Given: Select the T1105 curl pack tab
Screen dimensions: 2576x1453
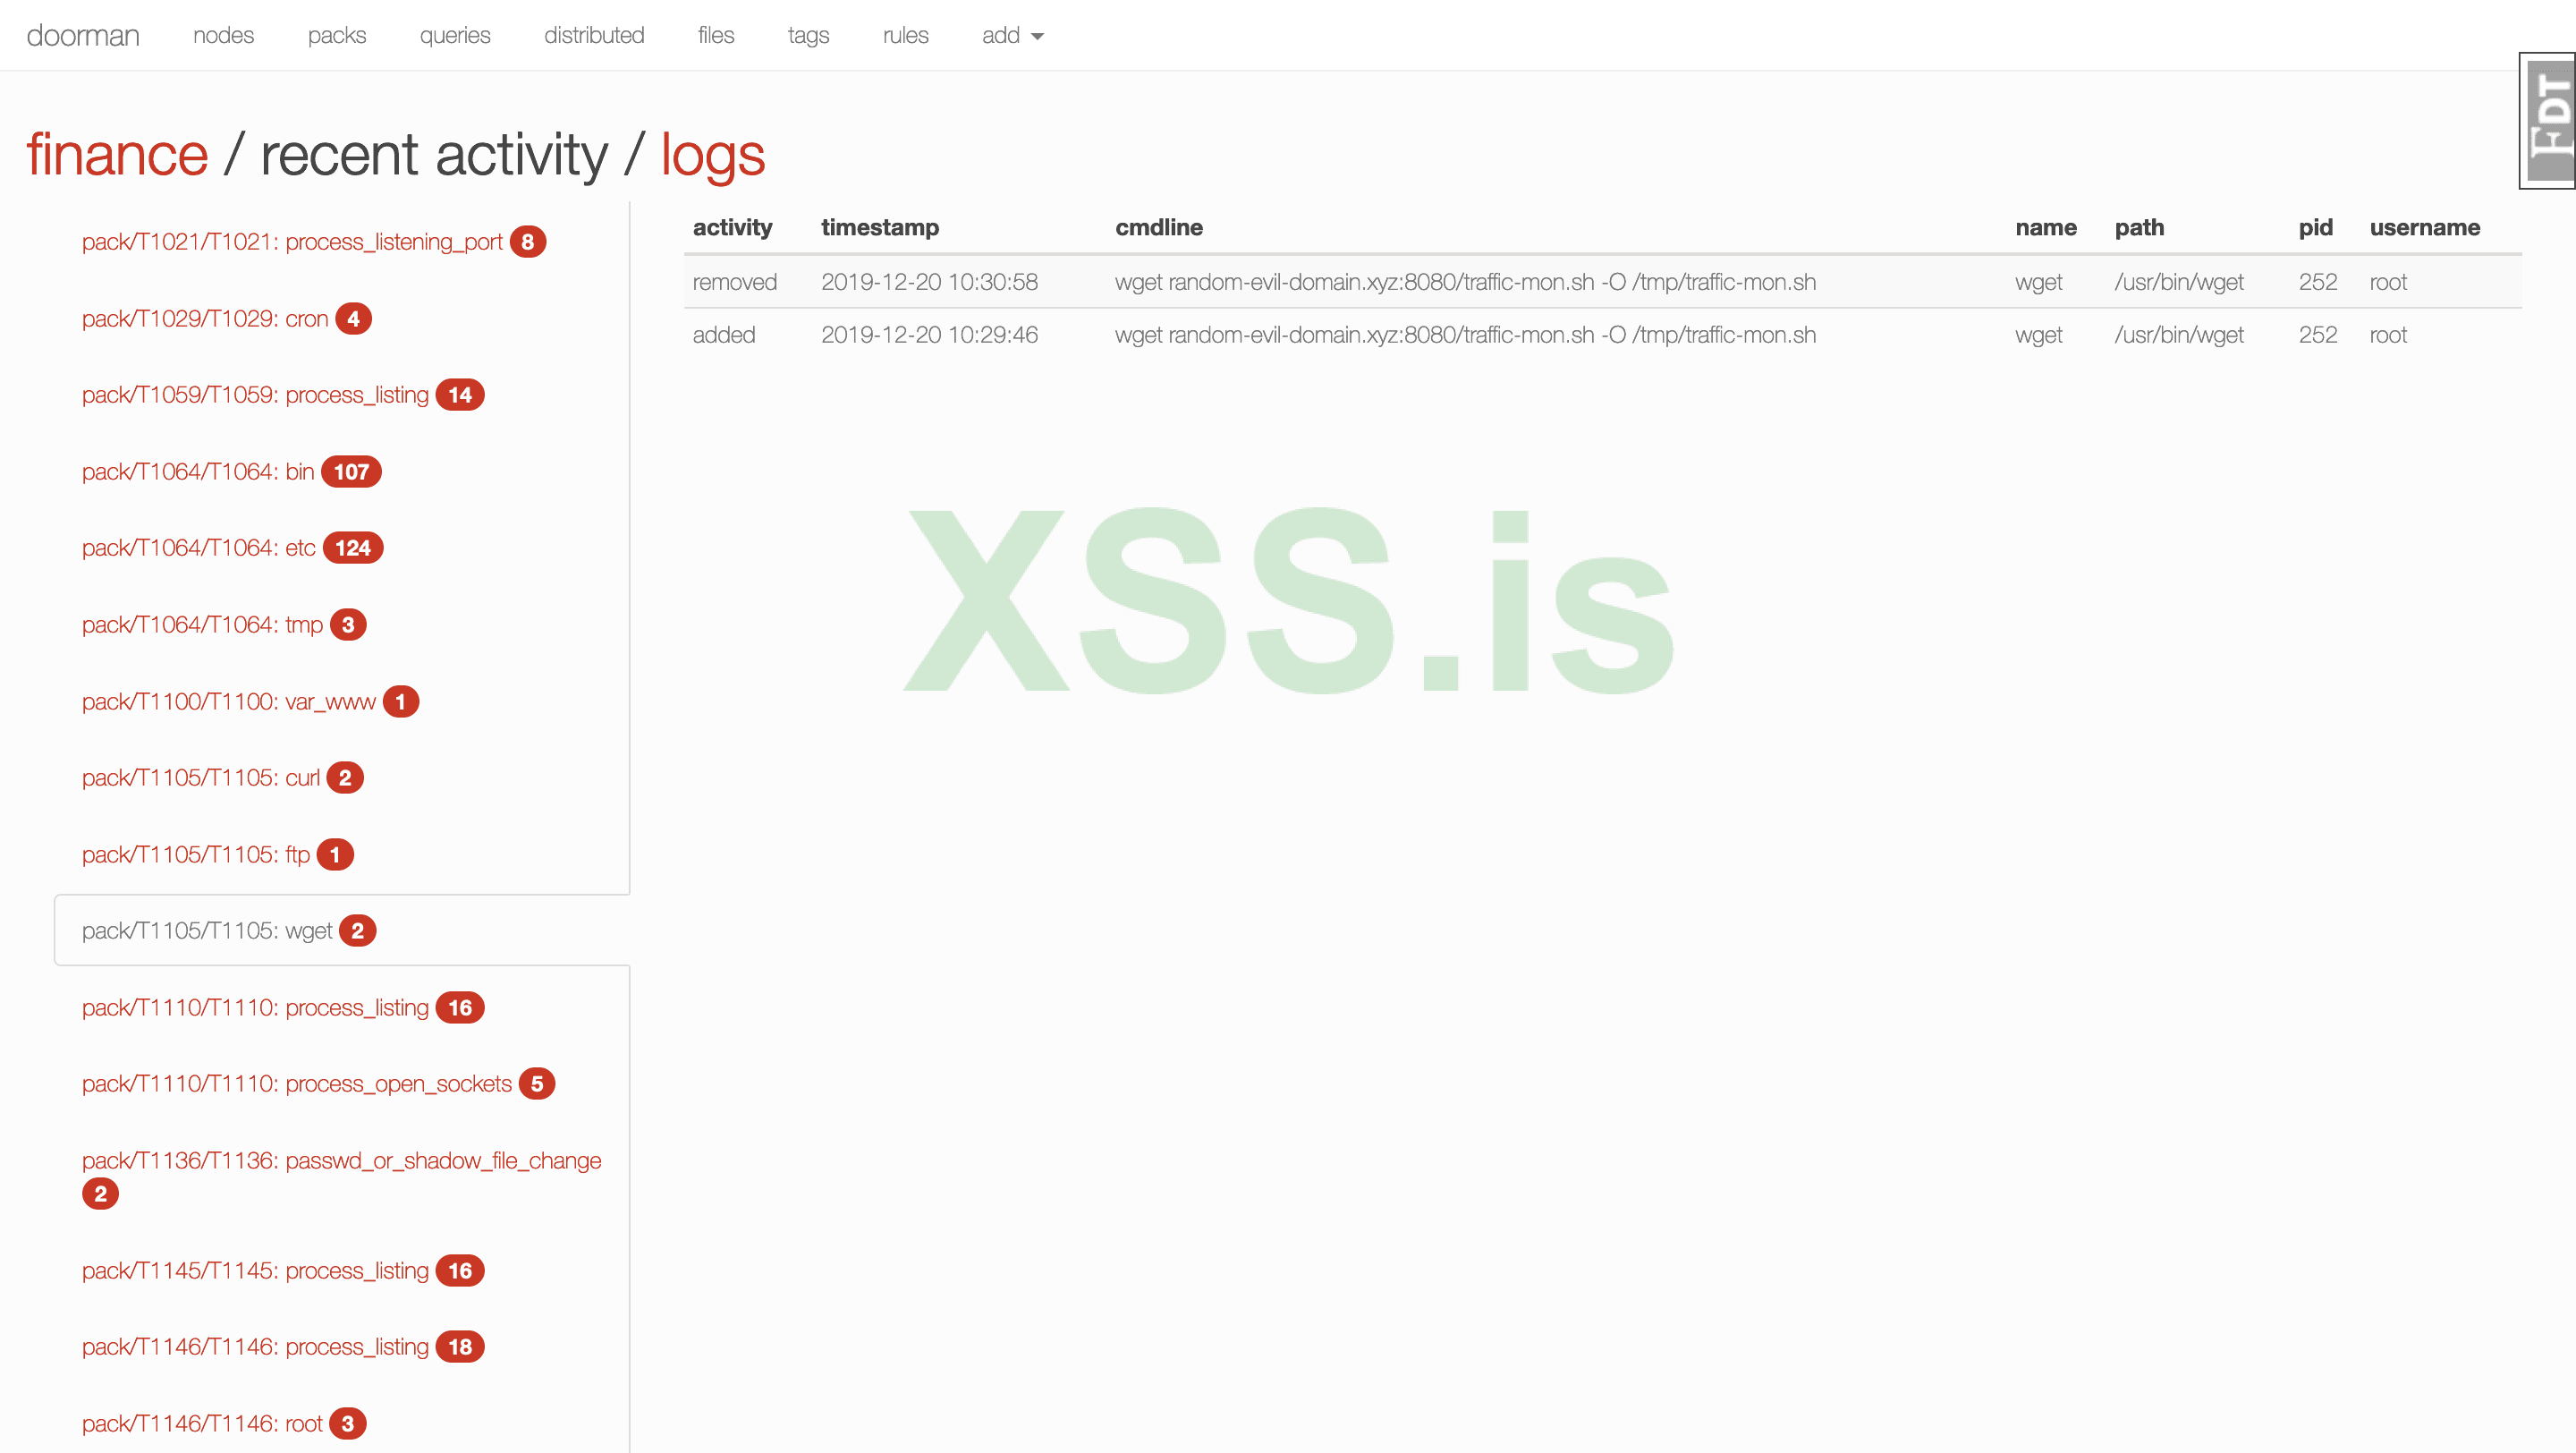Looking at the screenshot, I should (x=201, y=778).
